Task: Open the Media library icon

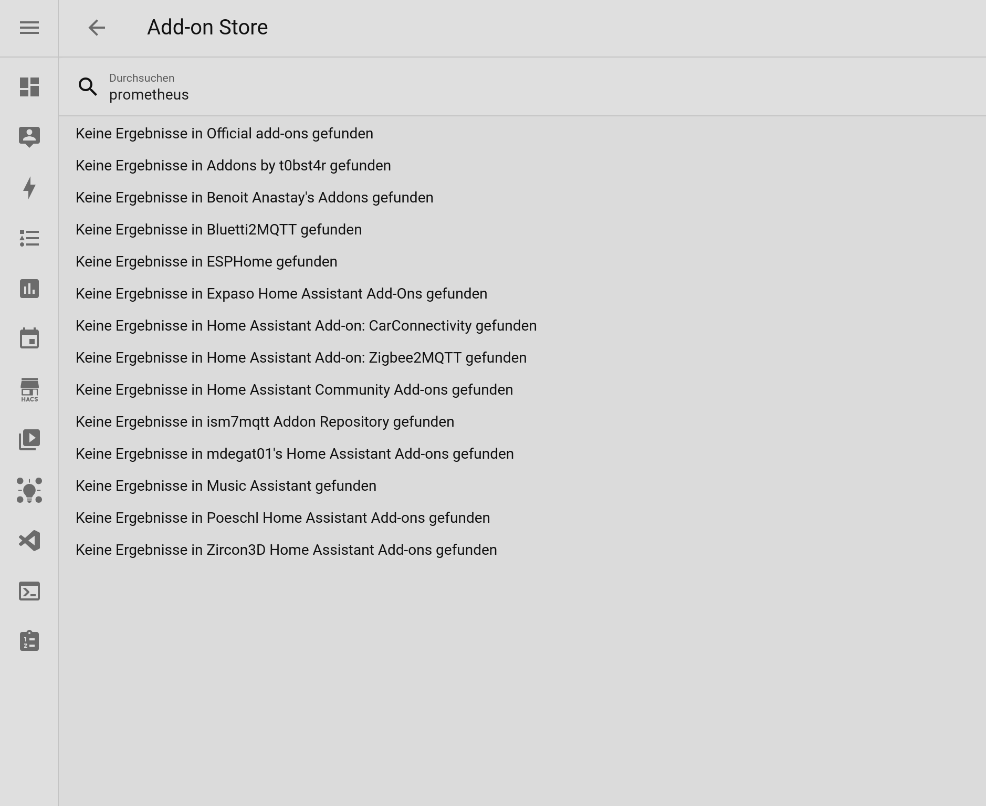Action: pyautogui.click(x=29, y=439)
